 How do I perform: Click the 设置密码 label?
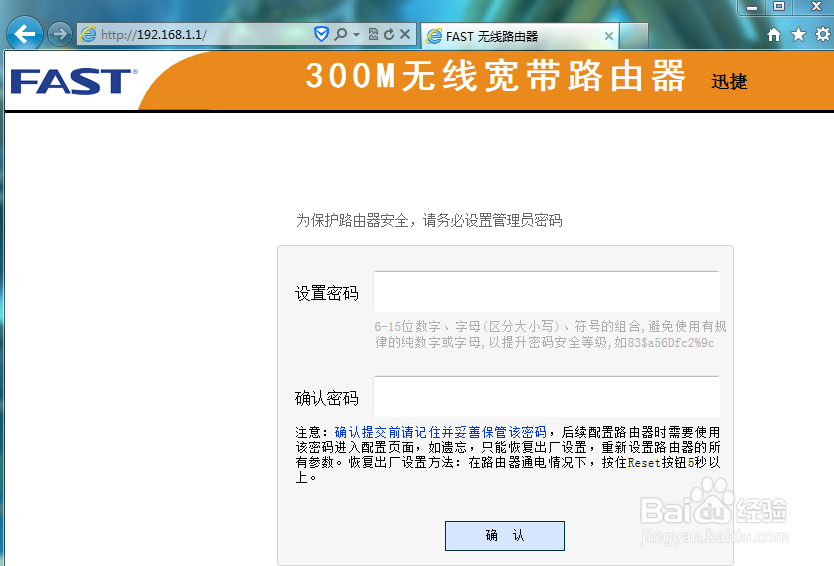(x=327, y=293)
